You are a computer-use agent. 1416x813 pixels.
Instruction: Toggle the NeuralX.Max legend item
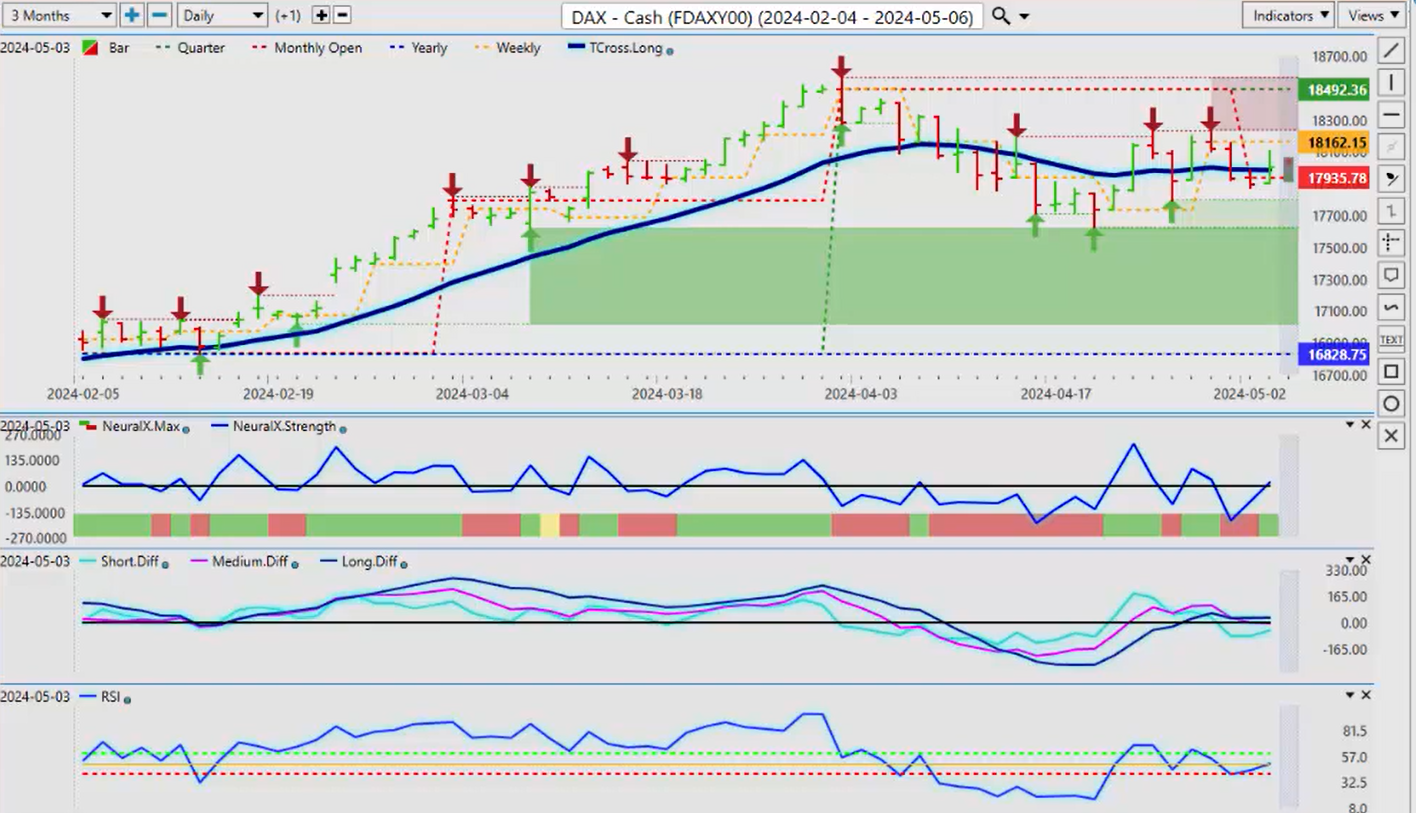(x=128, y=426)
